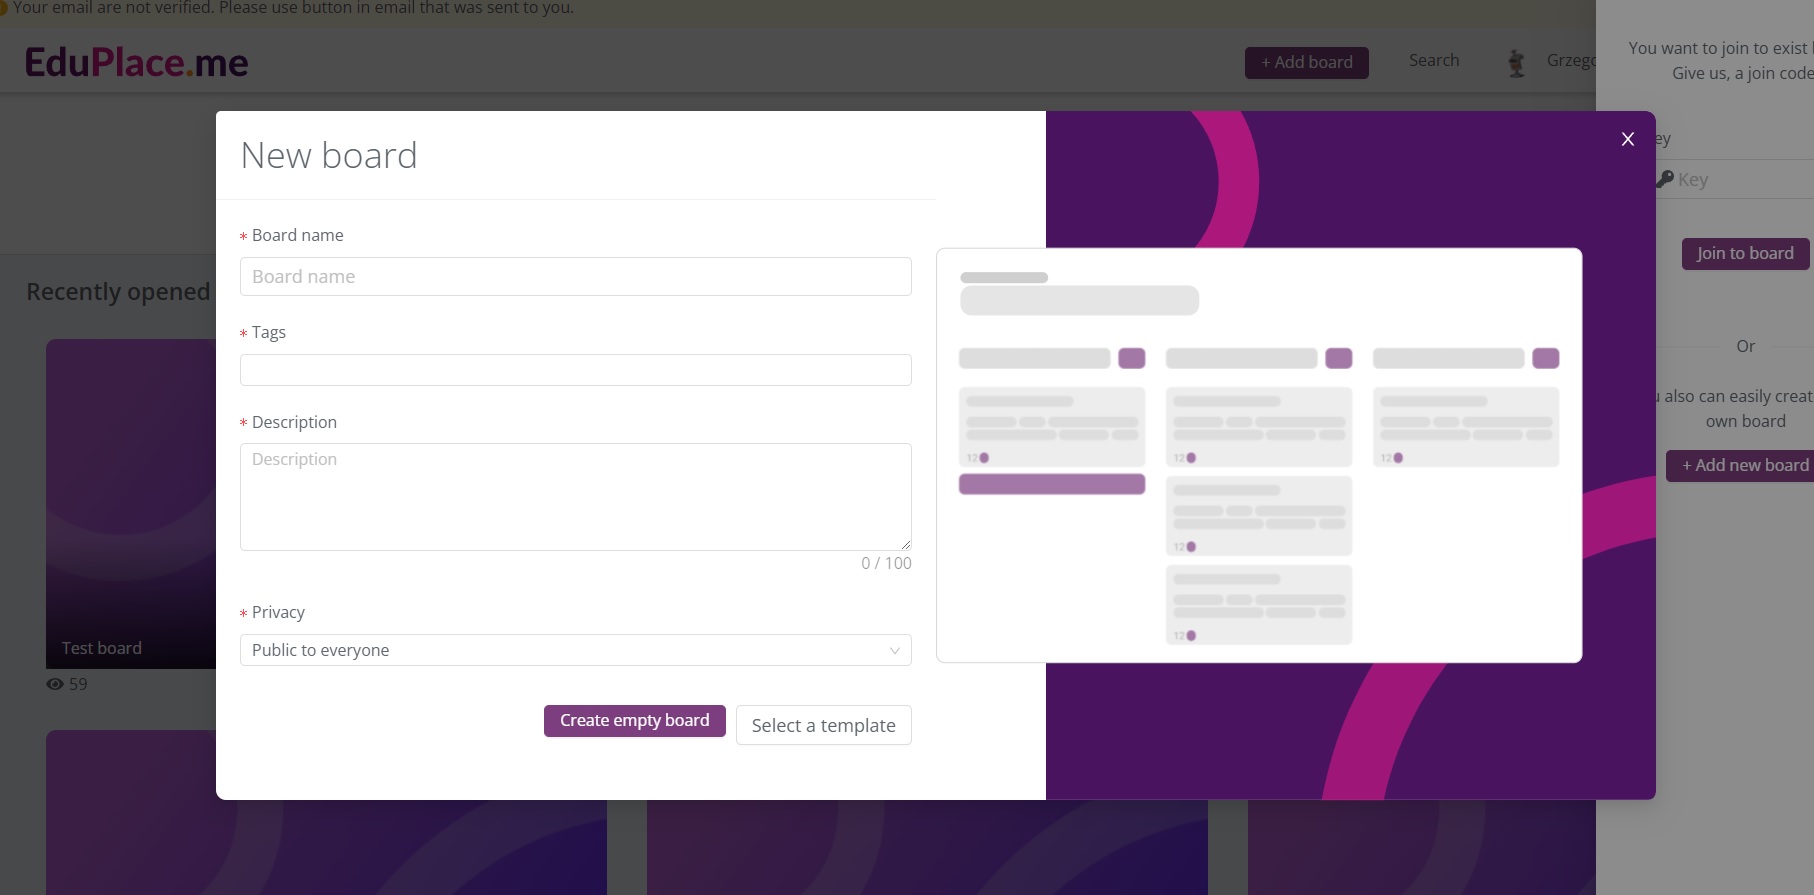Click the key icon beside join code
This screenshot has width=1814, height=895.
(x=1665, y=179)
